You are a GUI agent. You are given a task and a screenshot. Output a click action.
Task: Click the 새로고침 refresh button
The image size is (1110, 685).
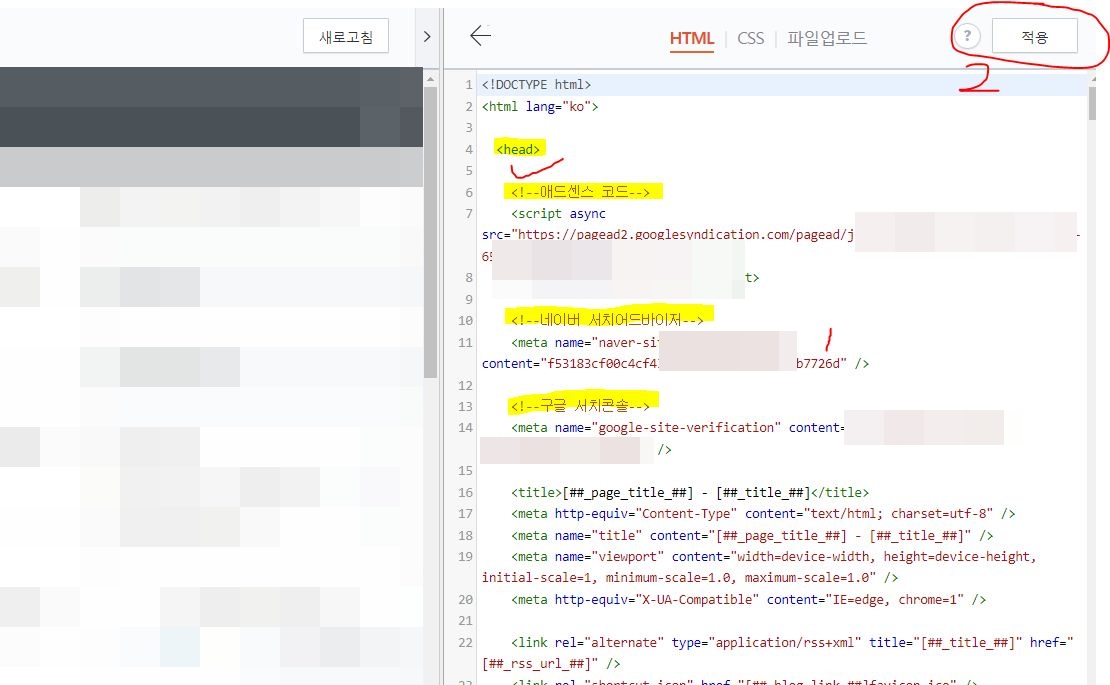point(346,36)
